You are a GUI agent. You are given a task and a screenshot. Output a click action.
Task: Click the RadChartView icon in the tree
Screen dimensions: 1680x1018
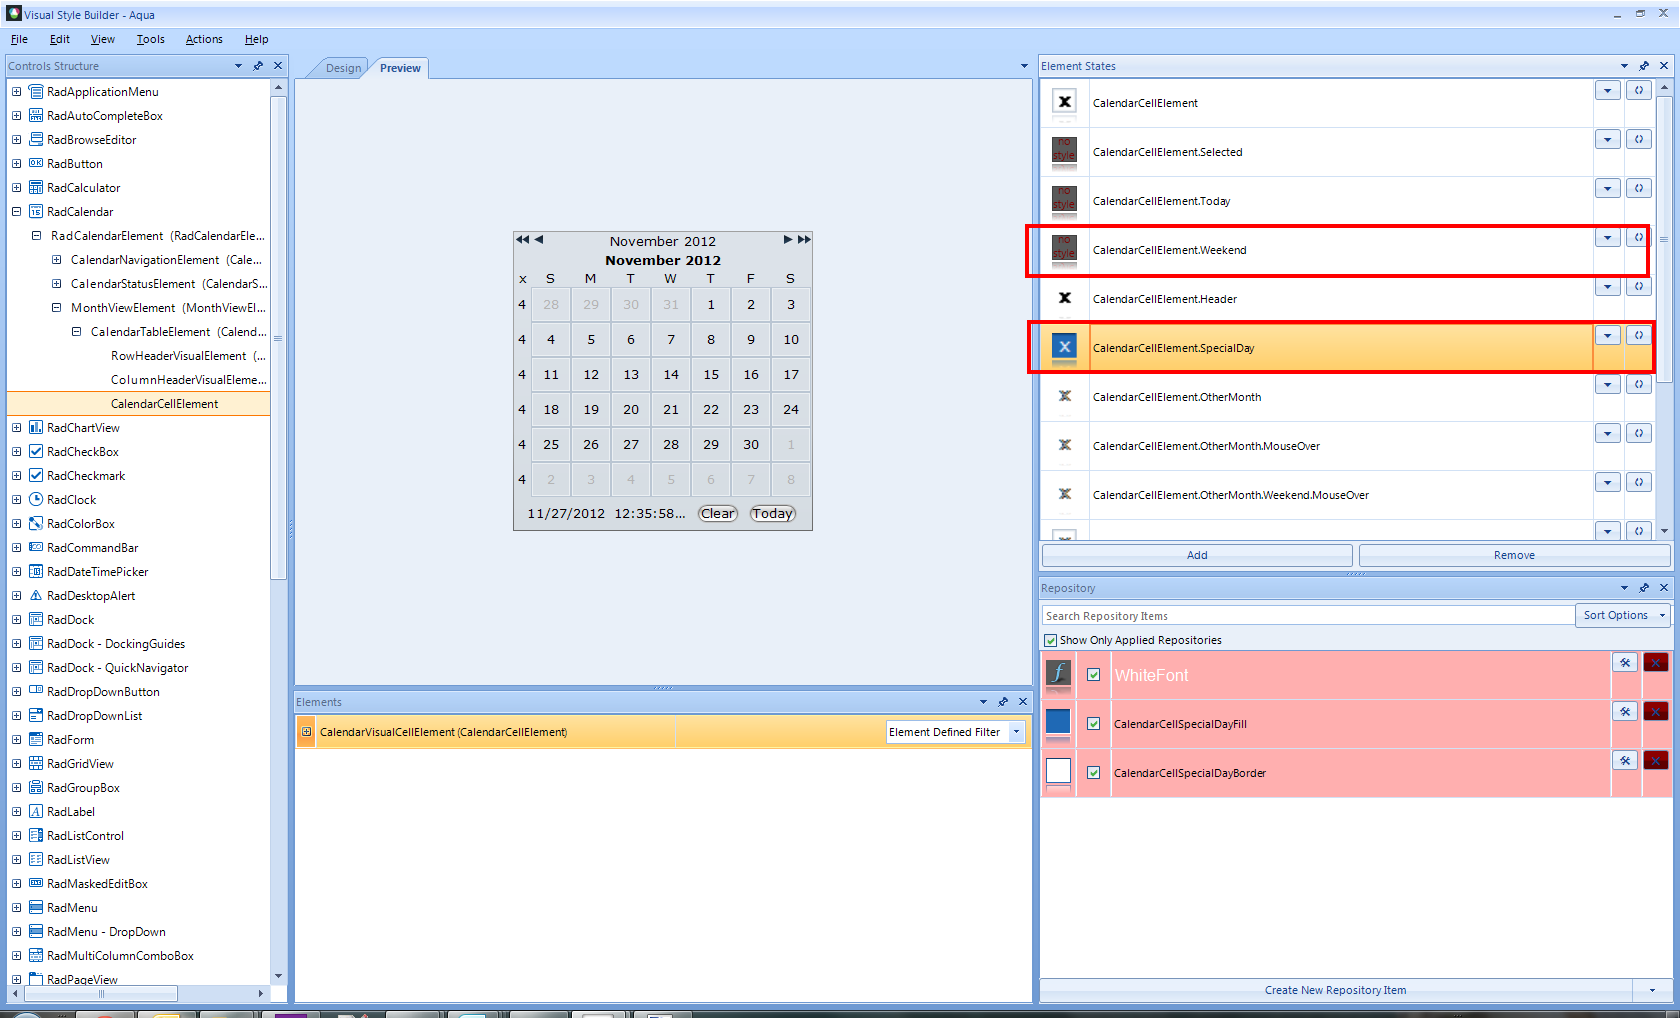36,427
